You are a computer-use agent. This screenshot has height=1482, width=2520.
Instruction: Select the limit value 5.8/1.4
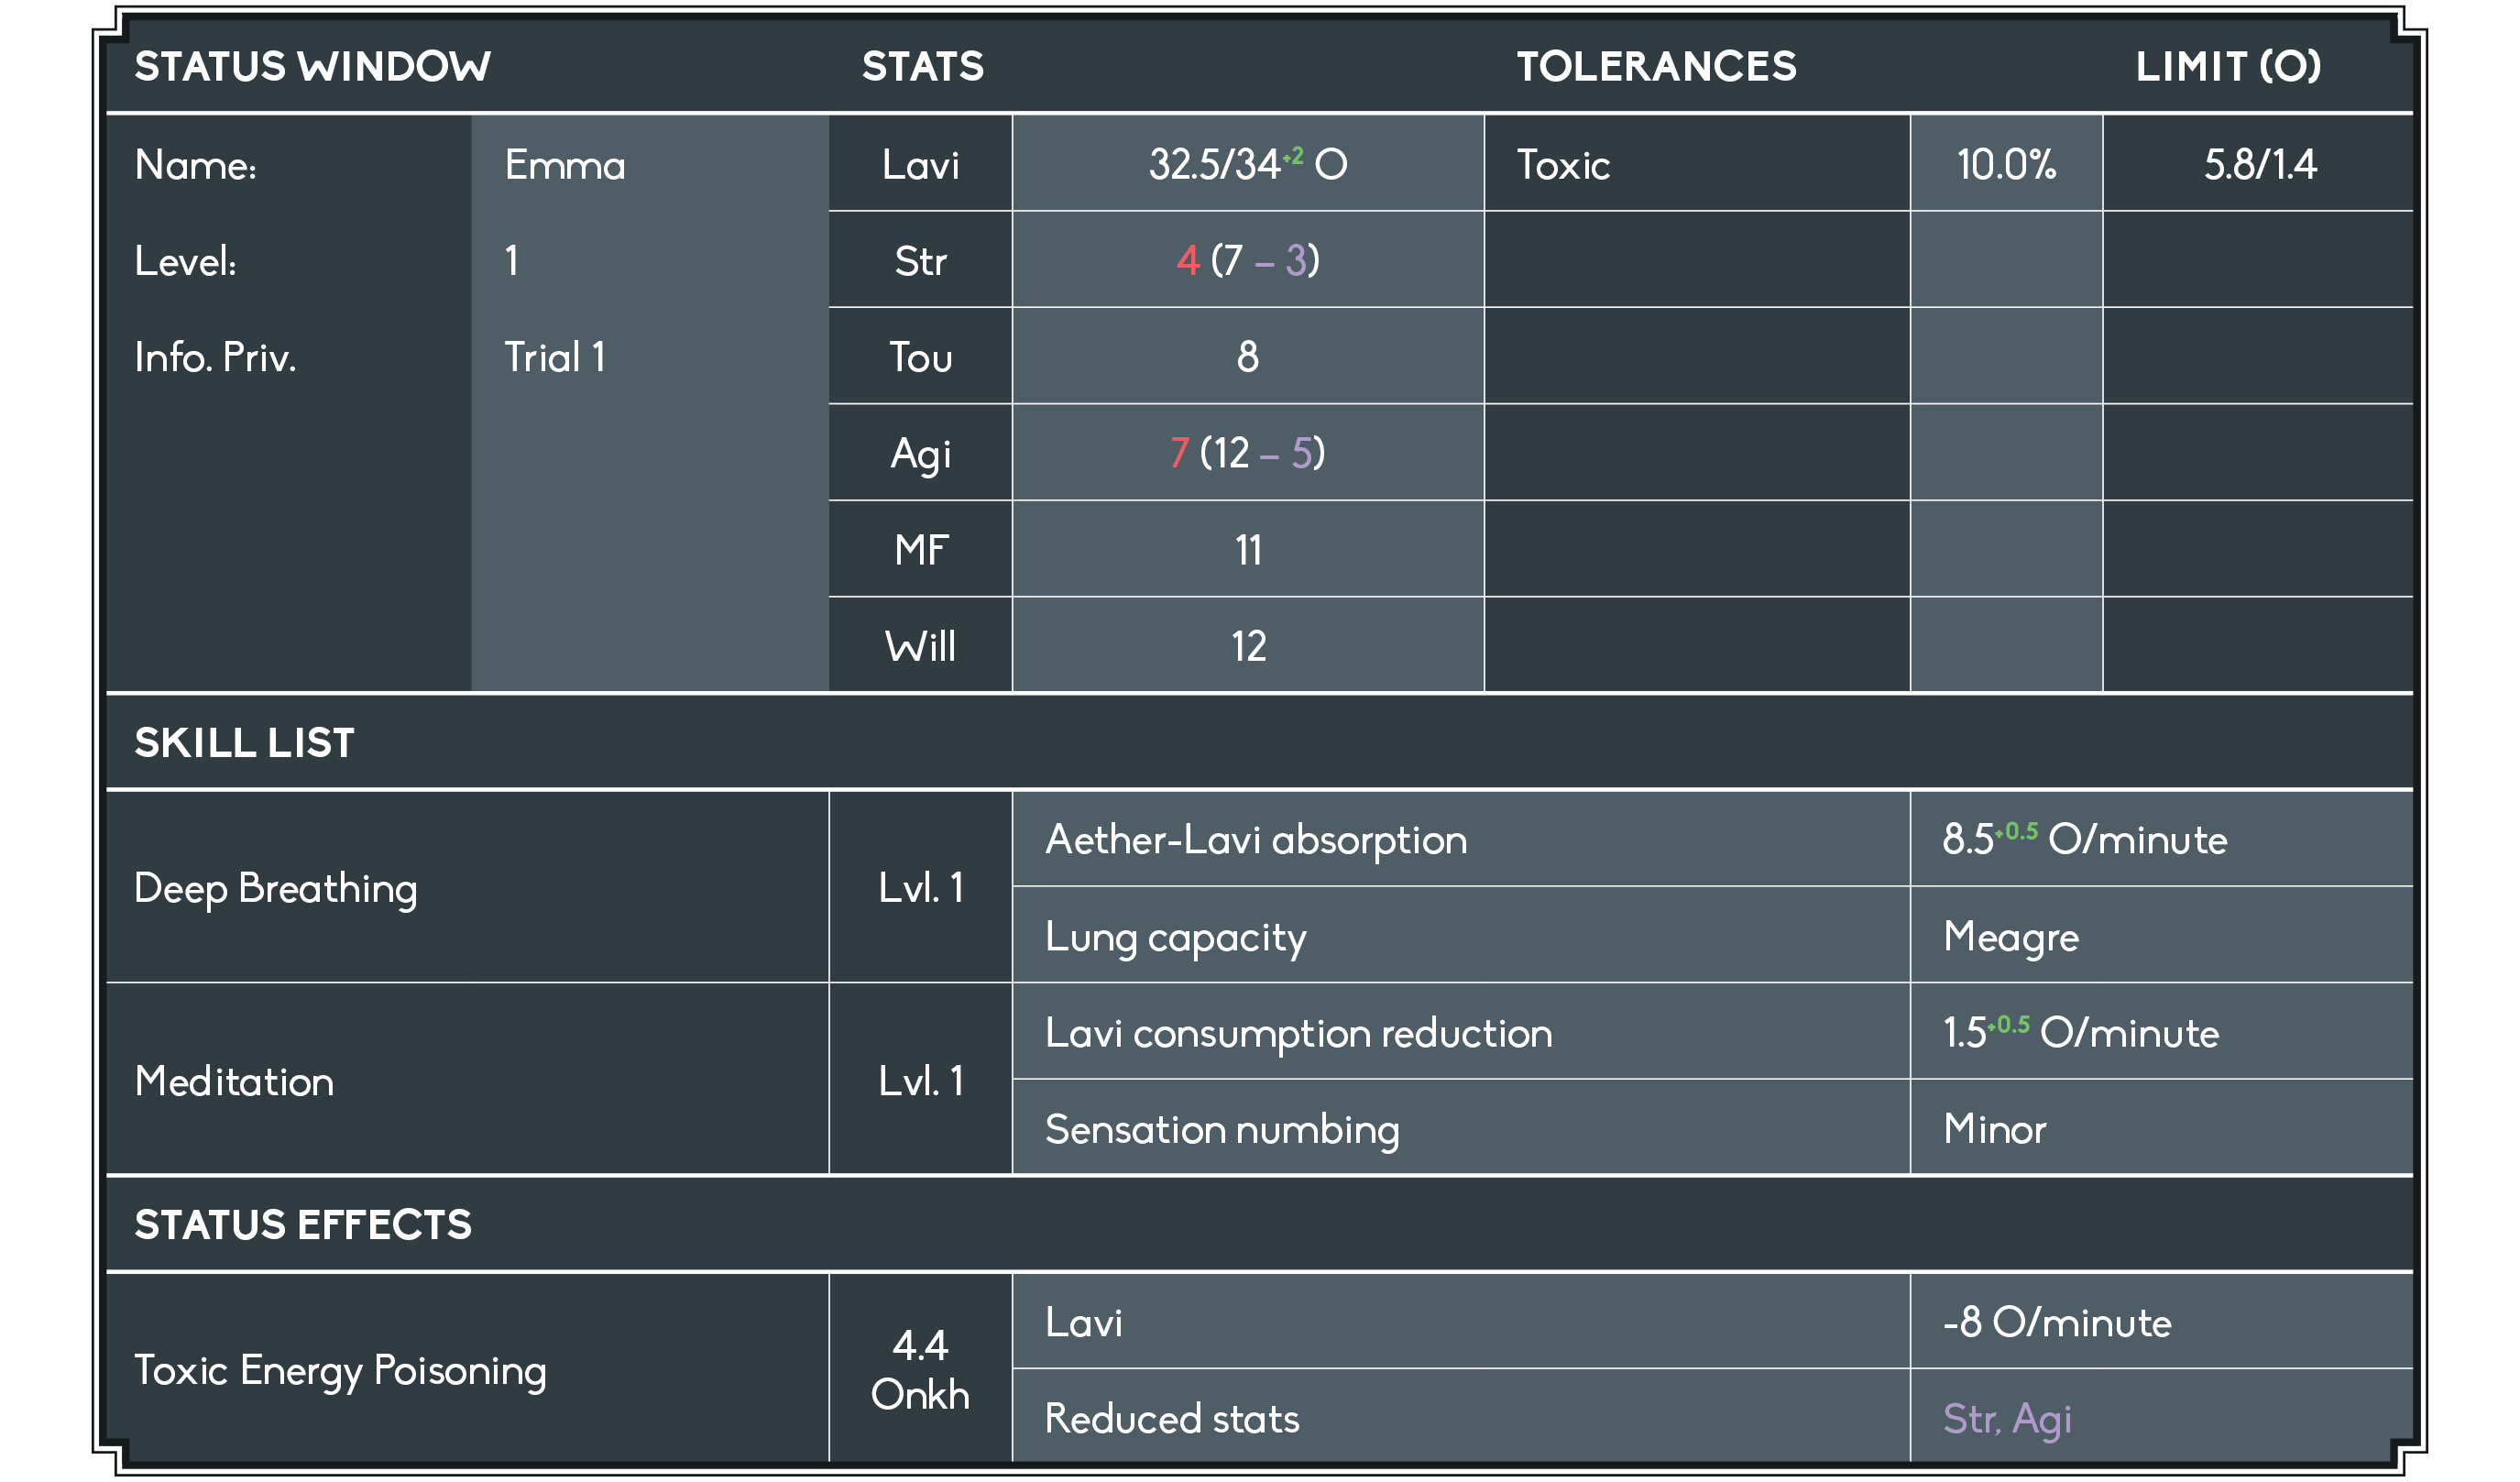click(2260, 164)
